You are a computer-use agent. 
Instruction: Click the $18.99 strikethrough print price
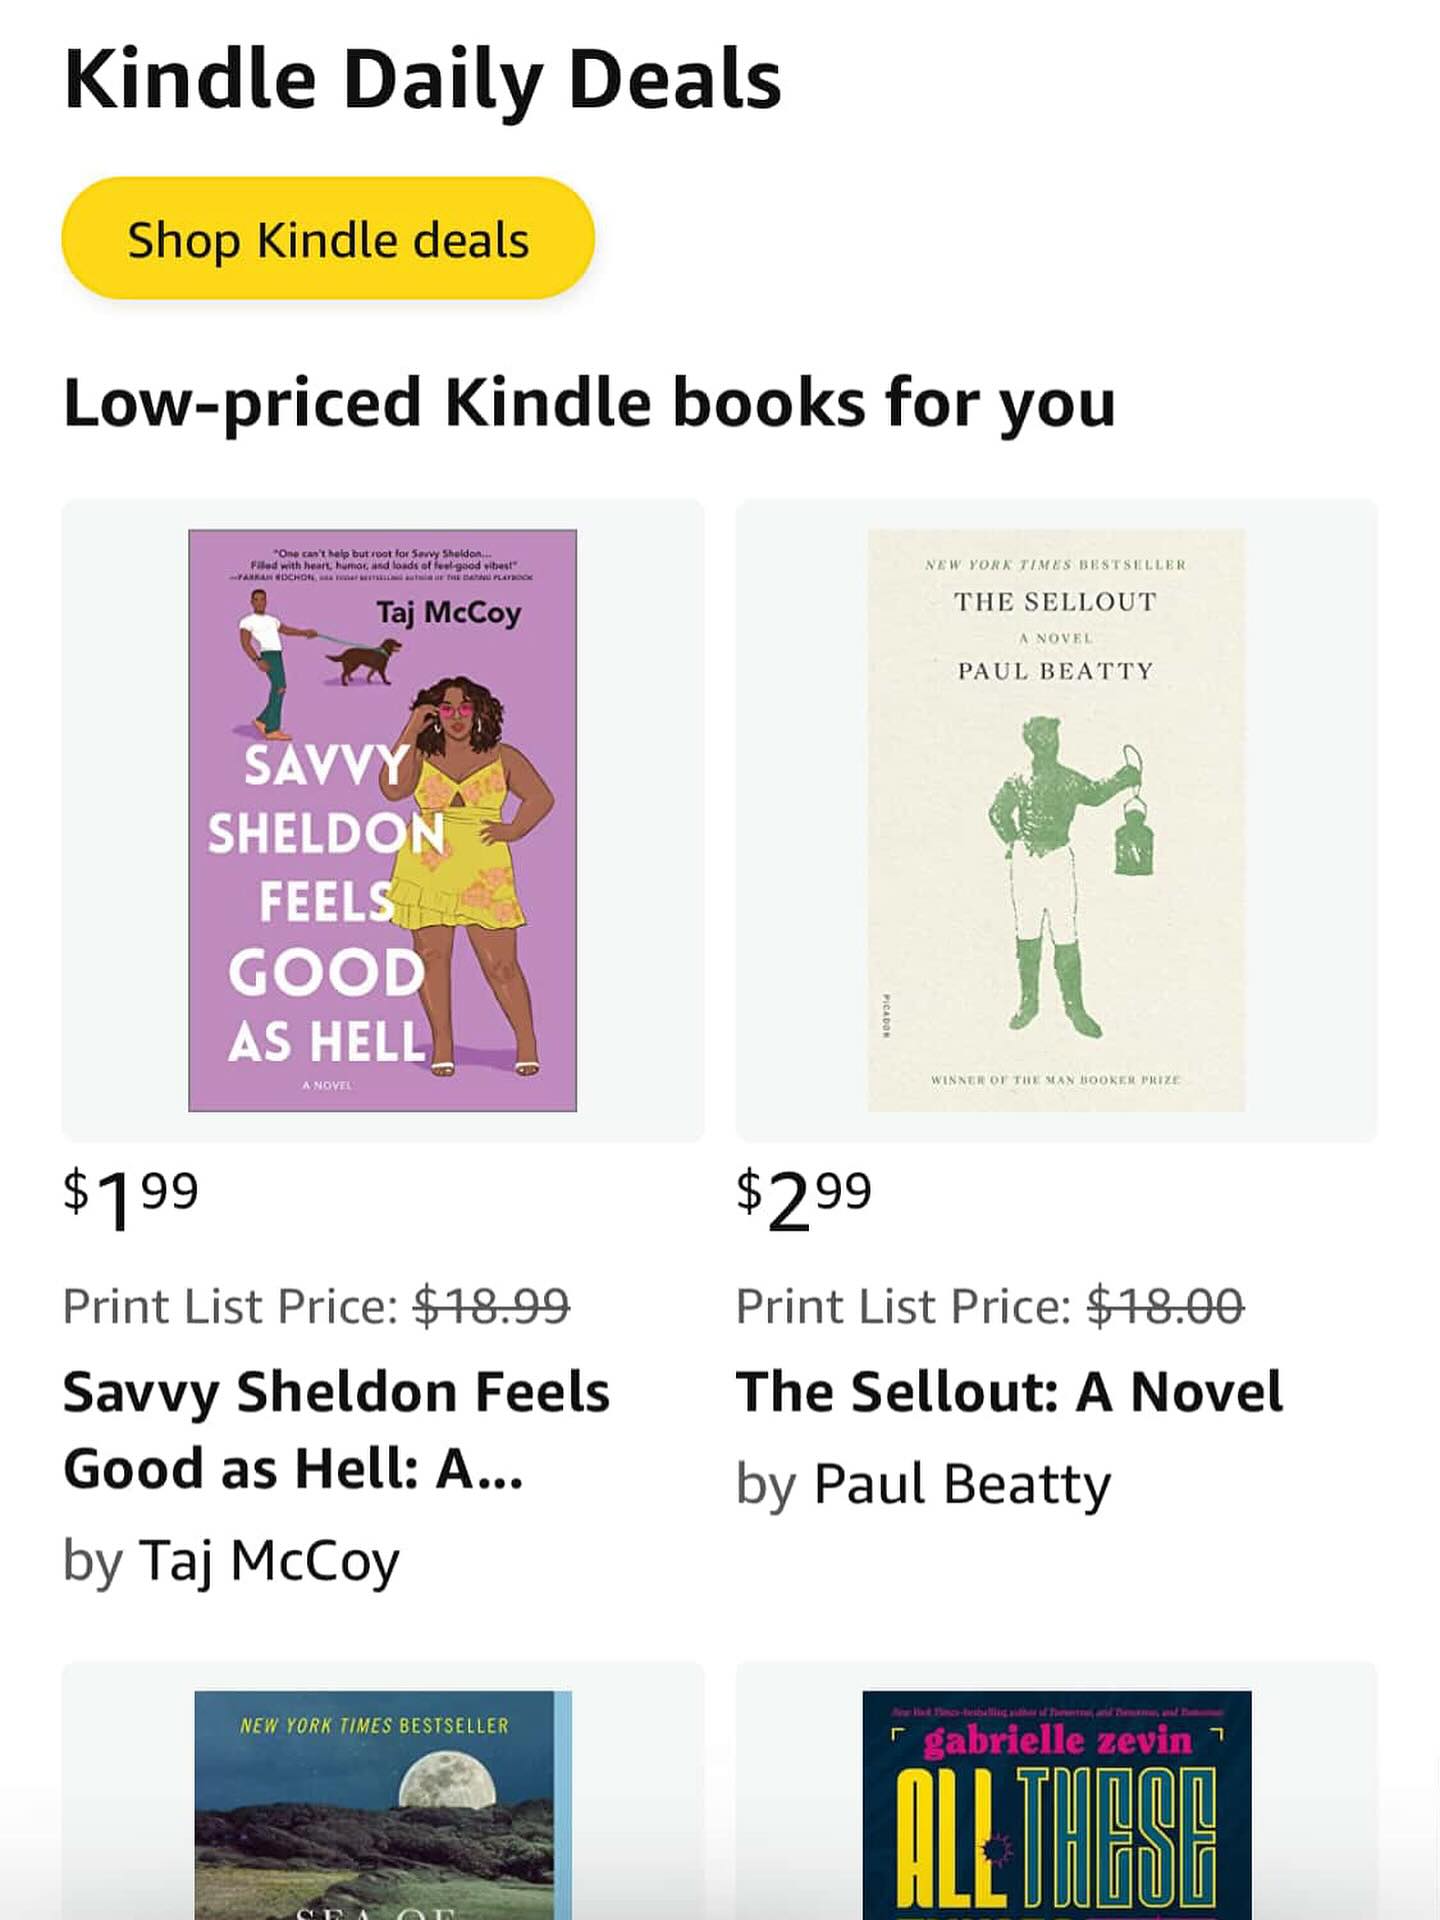(x=495, y=1305)
